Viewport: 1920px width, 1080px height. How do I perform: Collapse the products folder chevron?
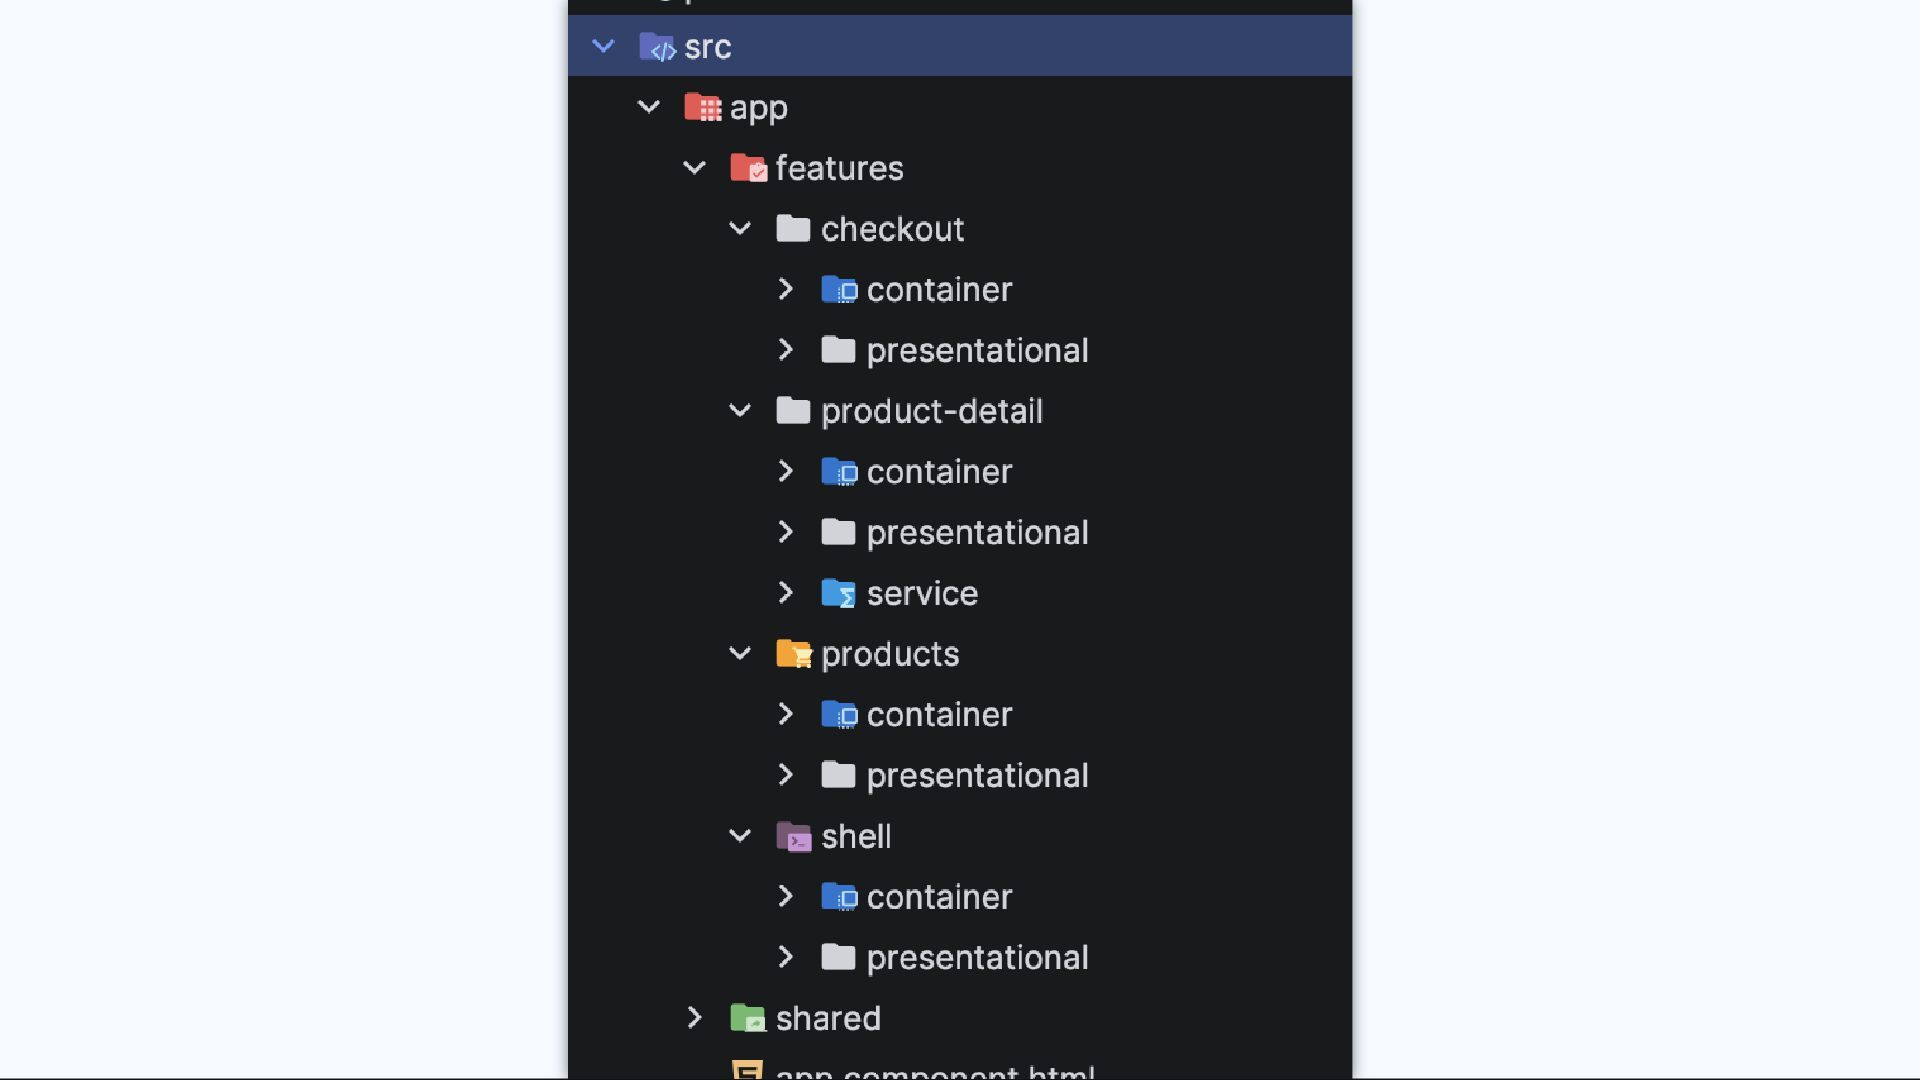tap(740, 654)
